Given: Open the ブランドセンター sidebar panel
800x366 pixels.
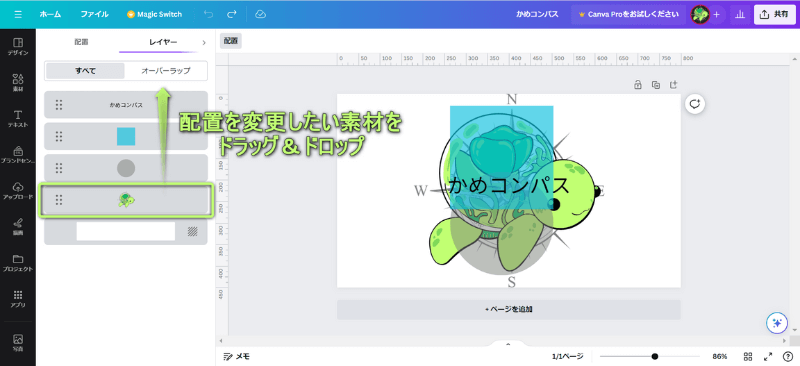Looking at the screenshot, I should pos(18,154).
